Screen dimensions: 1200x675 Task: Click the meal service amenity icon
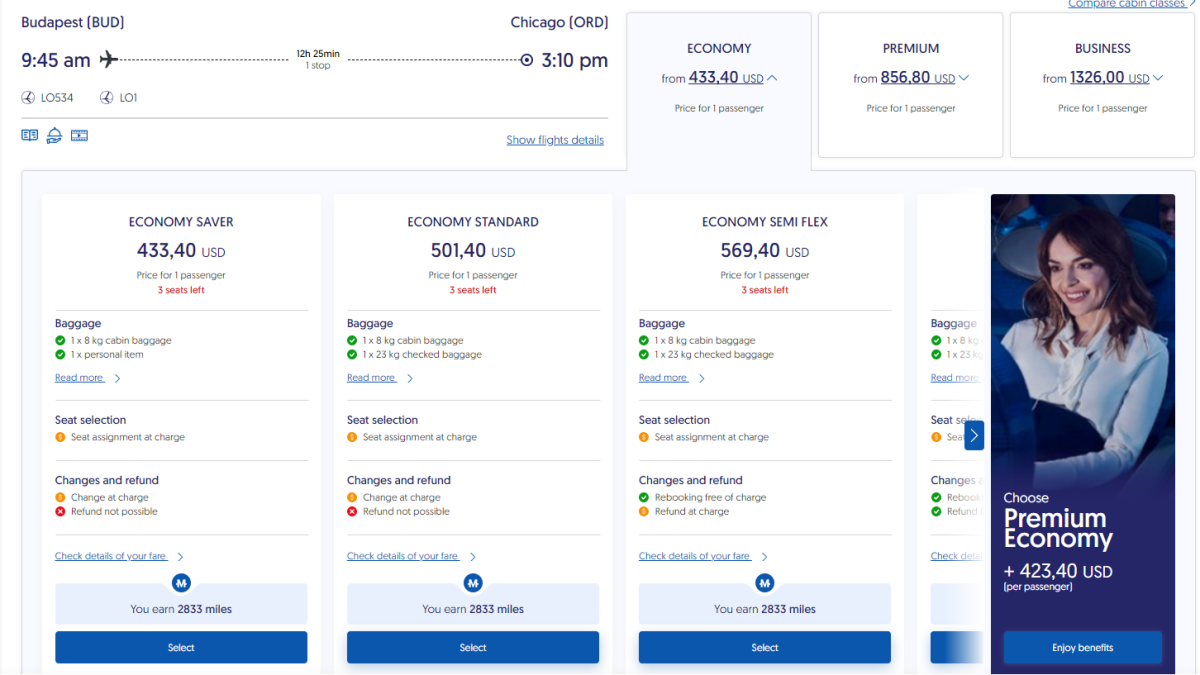[x=54, y=135]
